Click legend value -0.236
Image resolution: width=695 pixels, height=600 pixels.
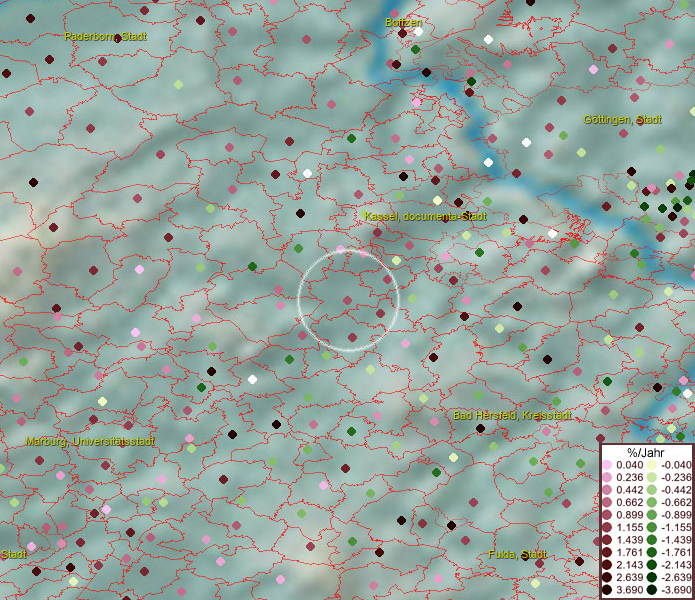pyautogui.click(x=676, y=477)
